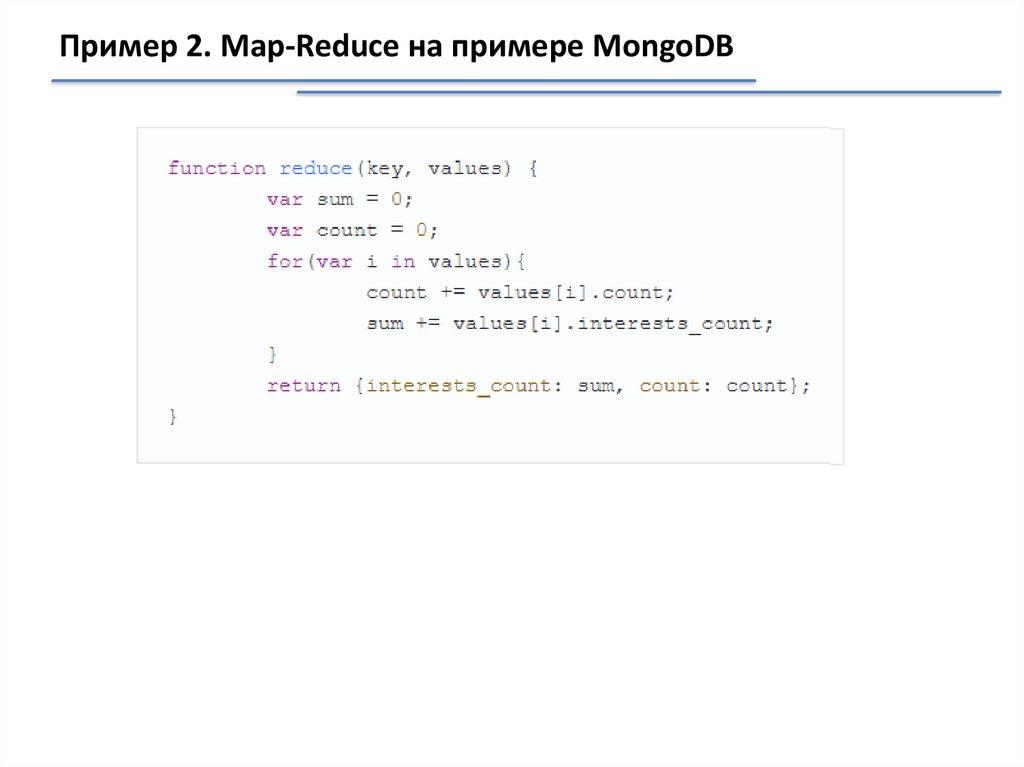Click the function keyword in the code
This screenshot has height=767, width=1024.
tap(217, 168)
